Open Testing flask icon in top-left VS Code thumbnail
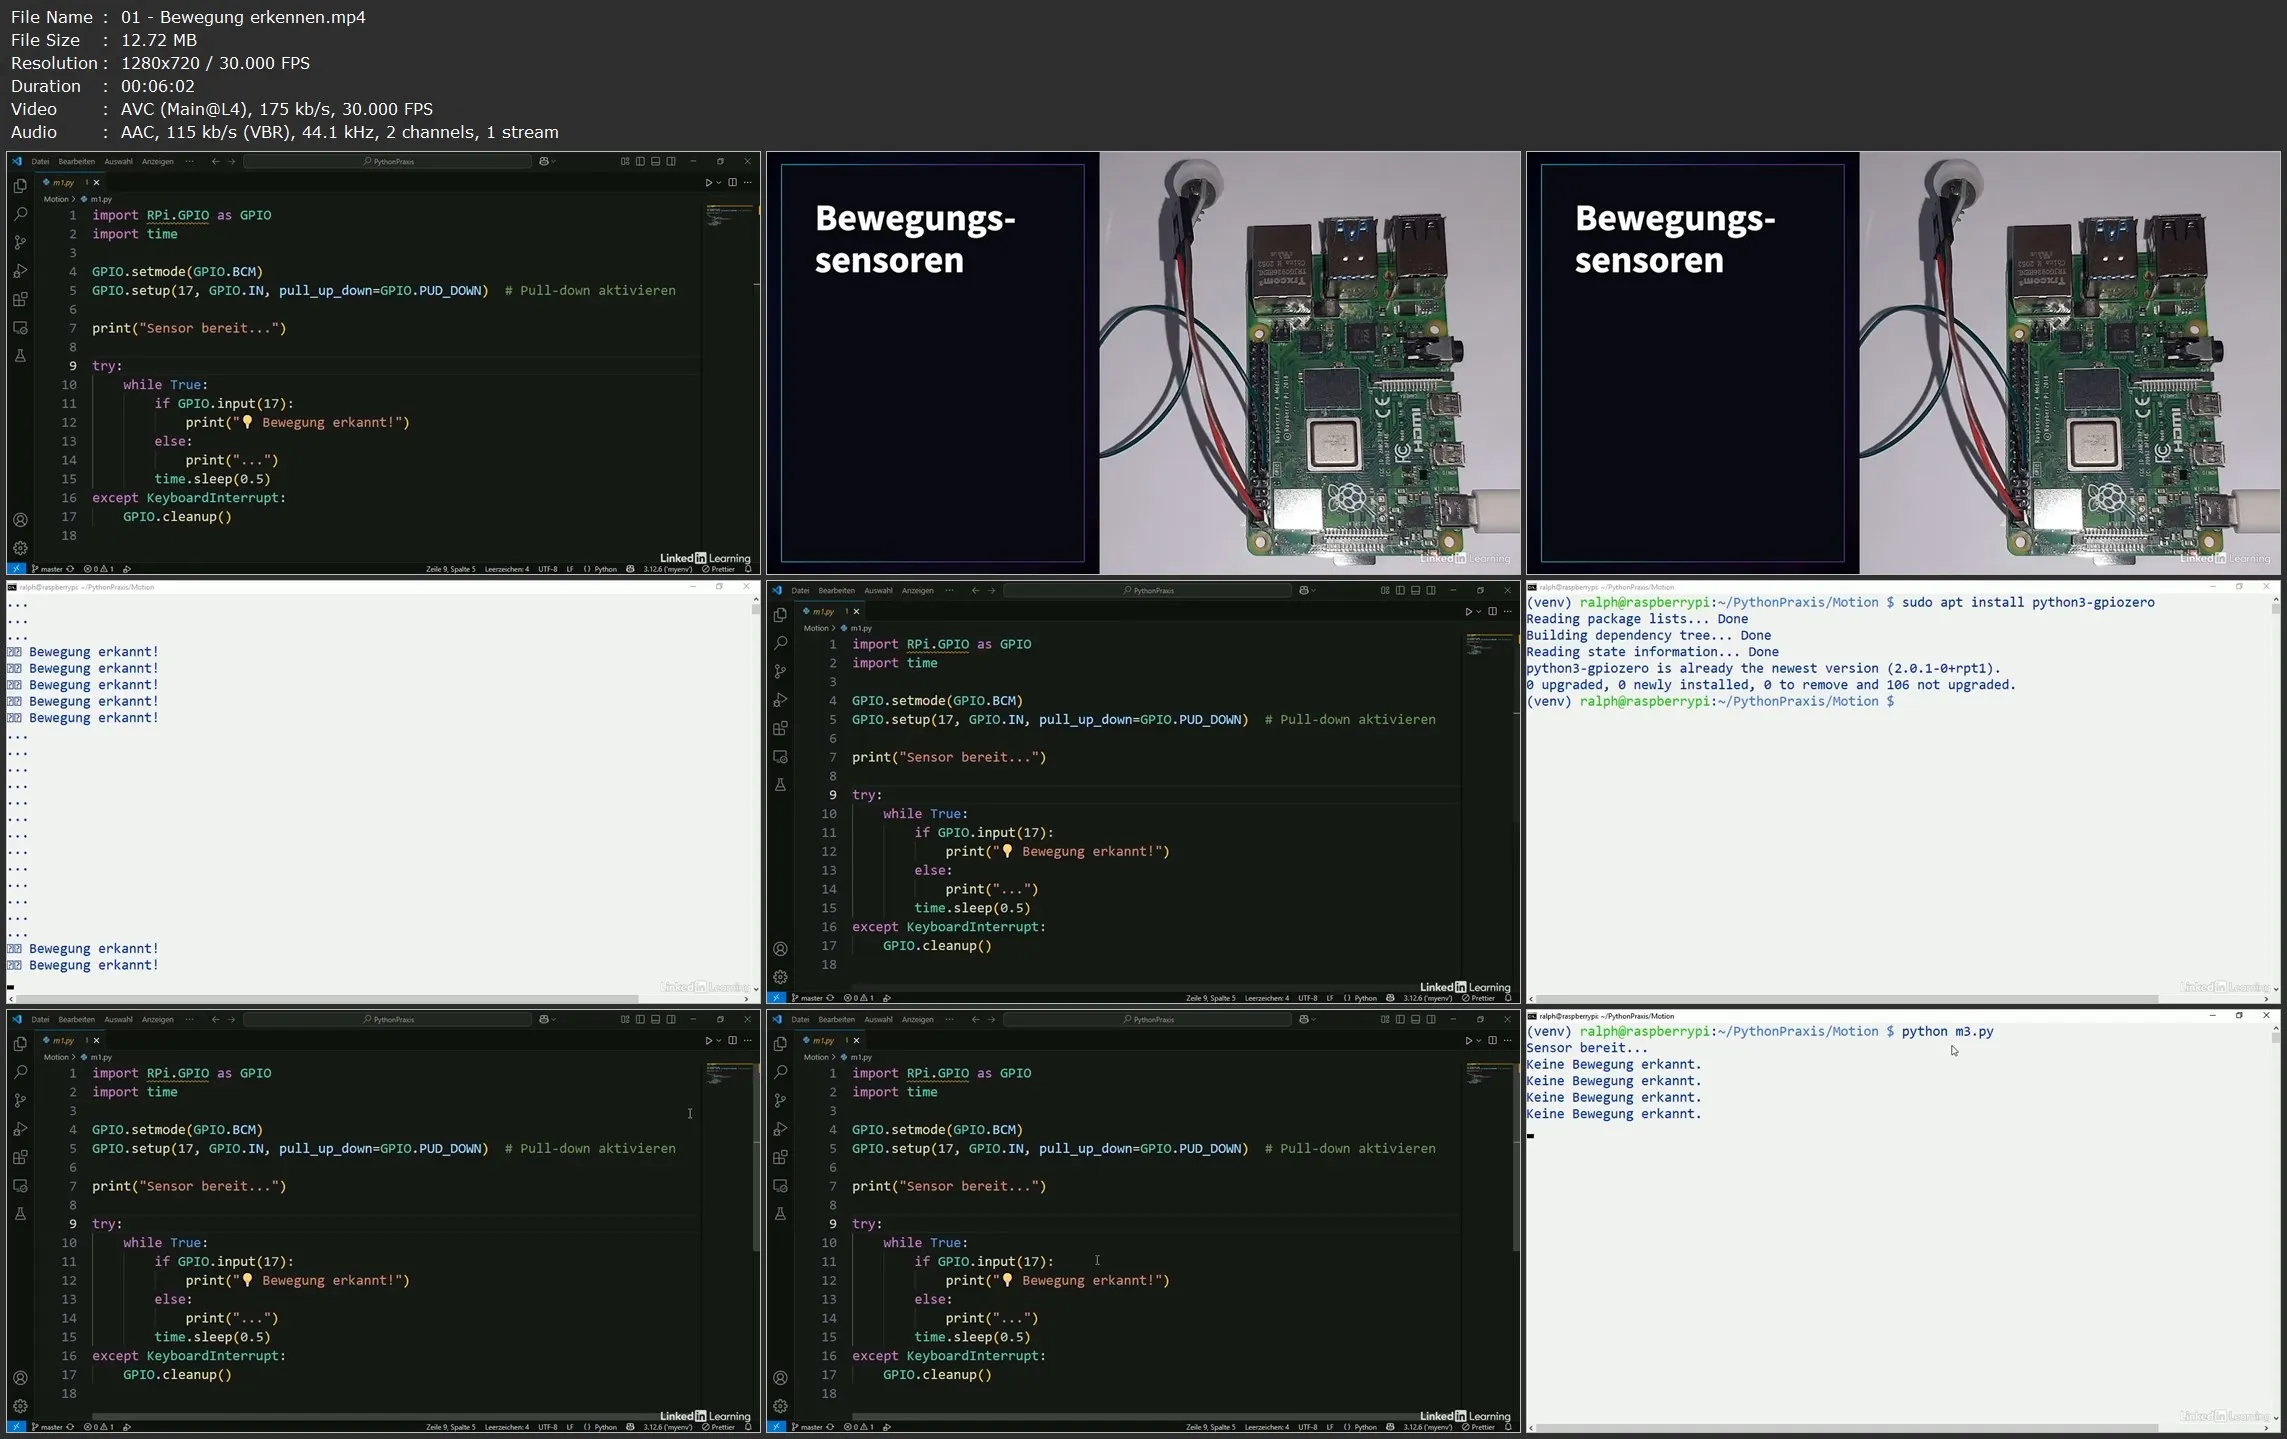Image resolution: width=2287 pixels, height=1439 pixels. pyautogui.click(x=20, y=356)
